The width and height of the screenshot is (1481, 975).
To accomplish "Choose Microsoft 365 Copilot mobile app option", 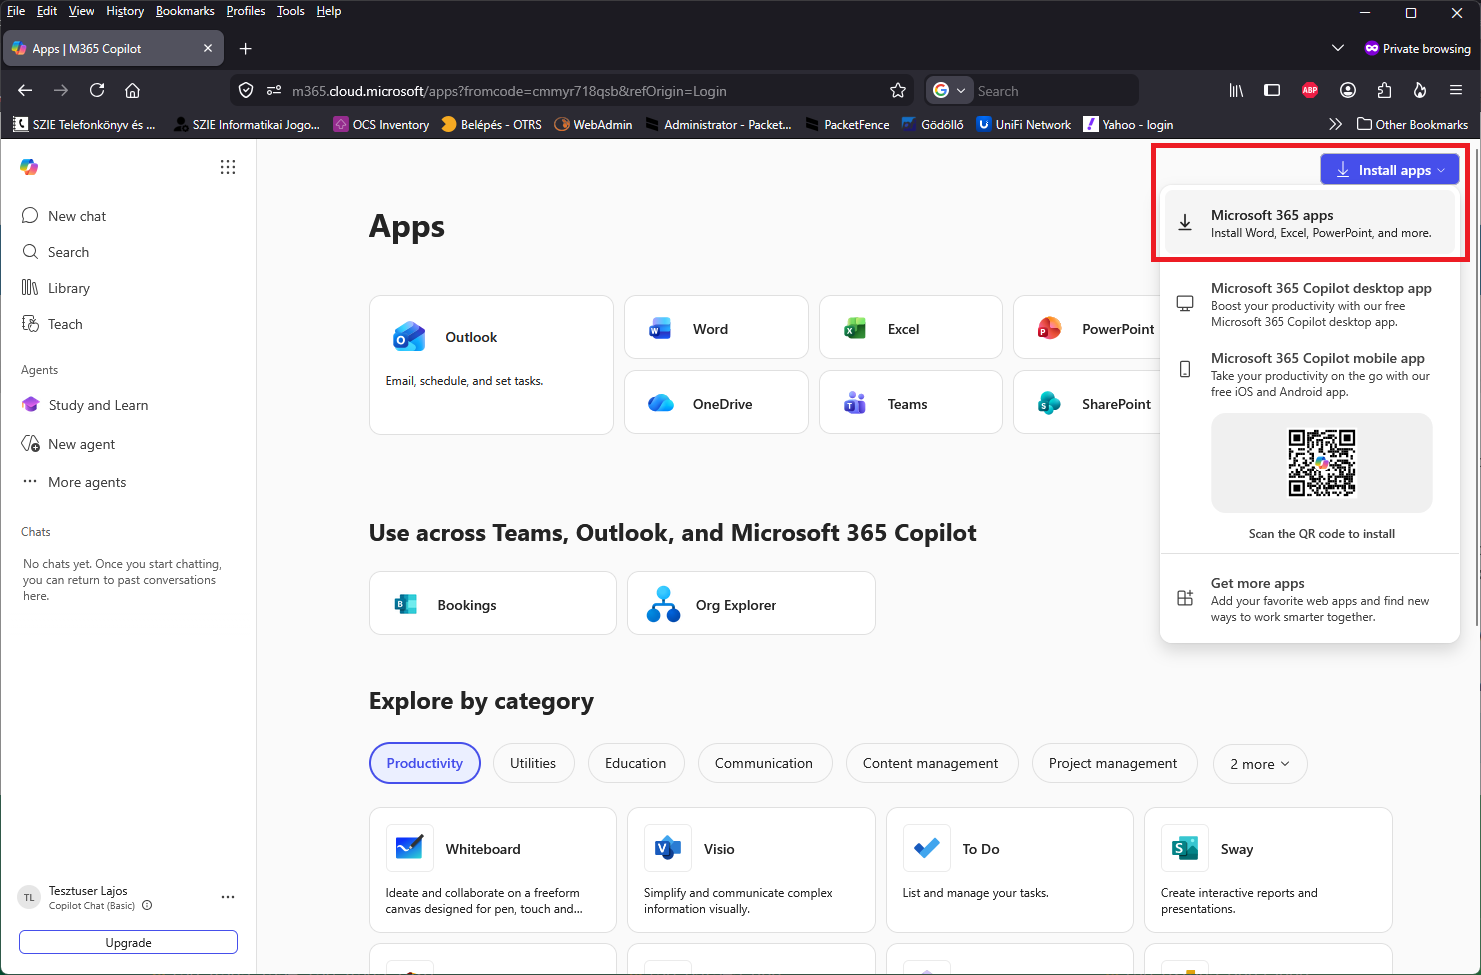I will pyautogui.click(x=1310, y=374).
